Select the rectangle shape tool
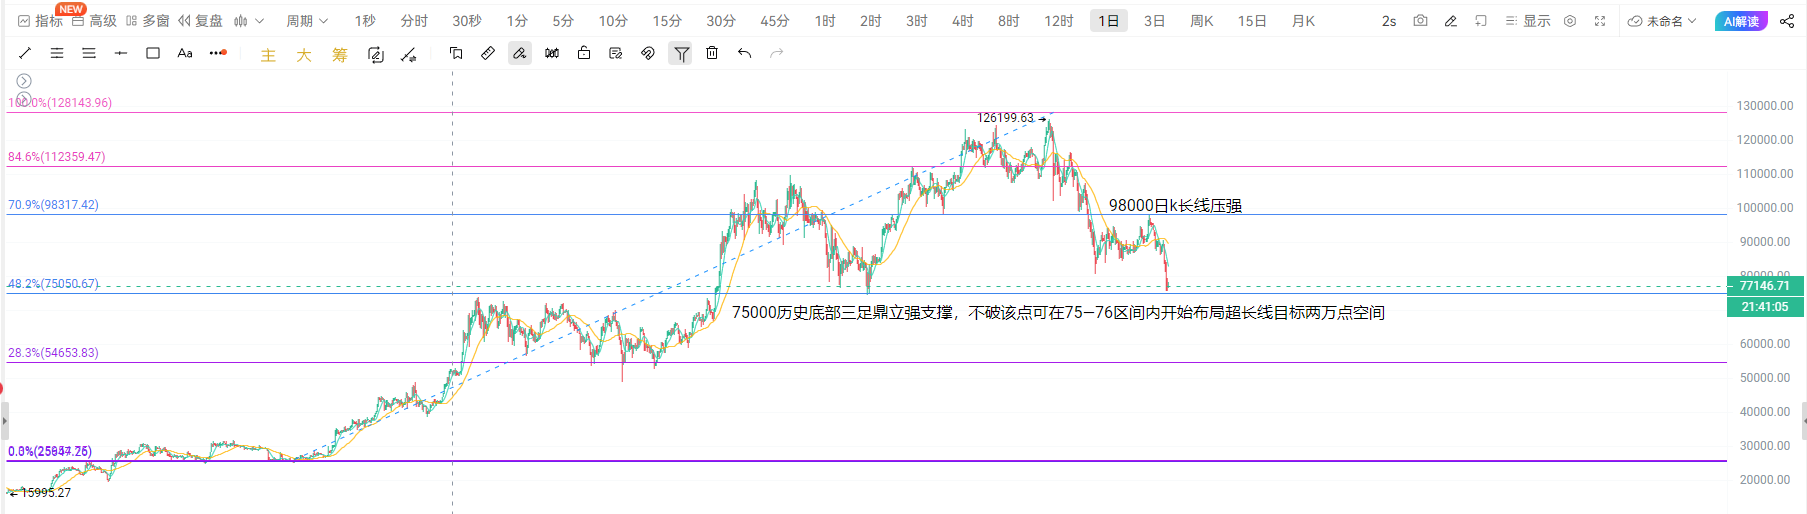1807x514 pixels. pyautogui.click(x=153, y=53)
